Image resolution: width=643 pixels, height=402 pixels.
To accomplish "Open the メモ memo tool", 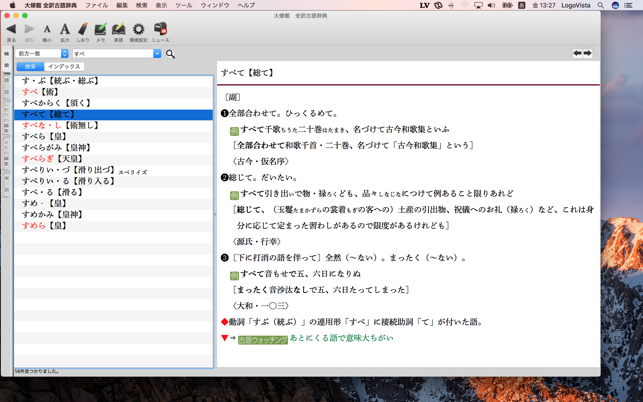I will [100, 30].
